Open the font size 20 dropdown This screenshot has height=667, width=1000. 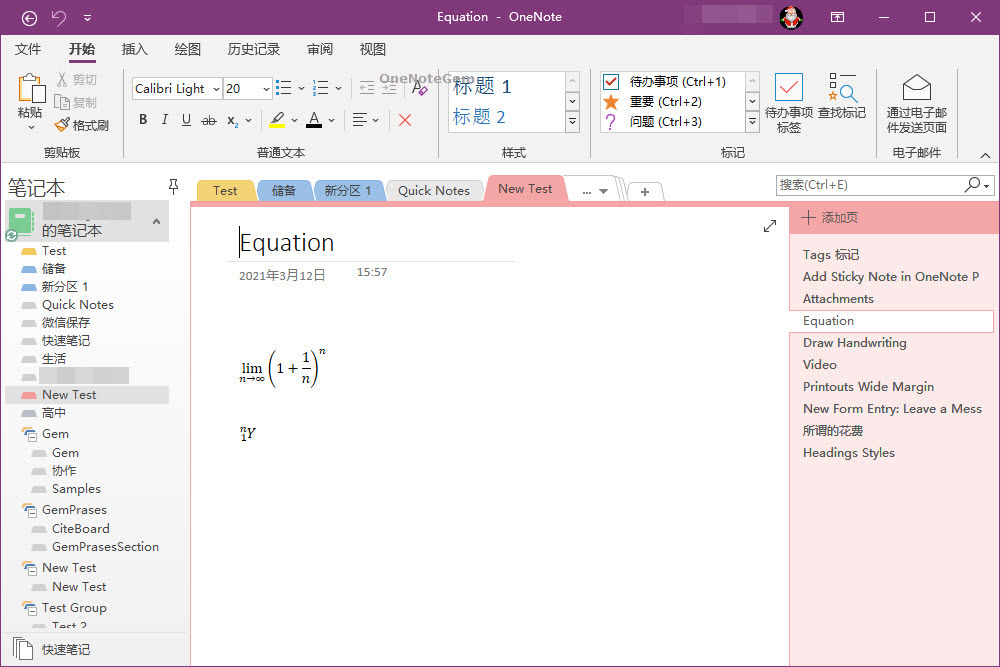click(x=266, y=89)
